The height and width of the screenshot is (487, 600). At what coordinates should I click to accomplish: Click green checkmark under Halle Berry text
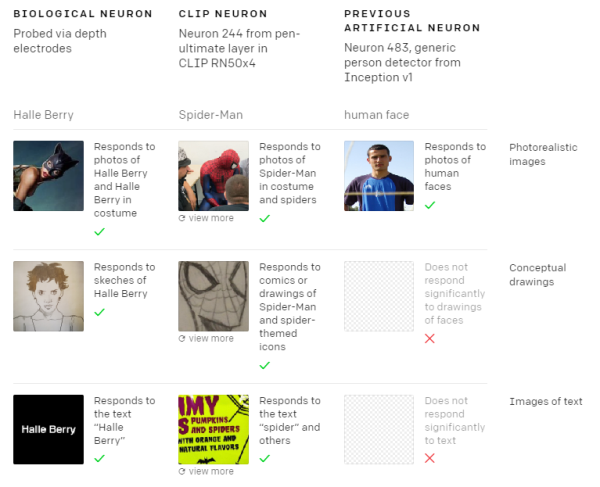tap(100, 458)
